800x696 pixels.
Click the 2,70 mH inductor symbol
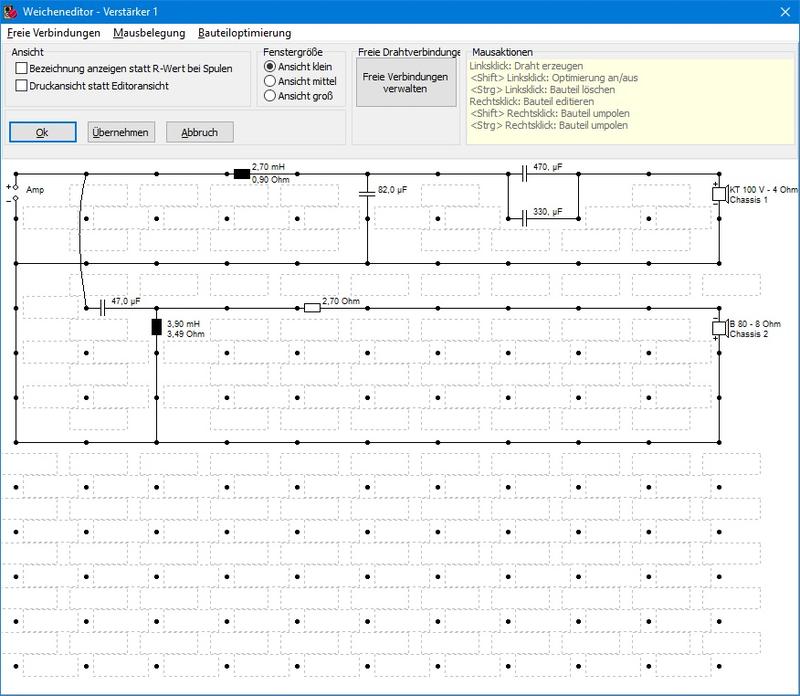241,173
